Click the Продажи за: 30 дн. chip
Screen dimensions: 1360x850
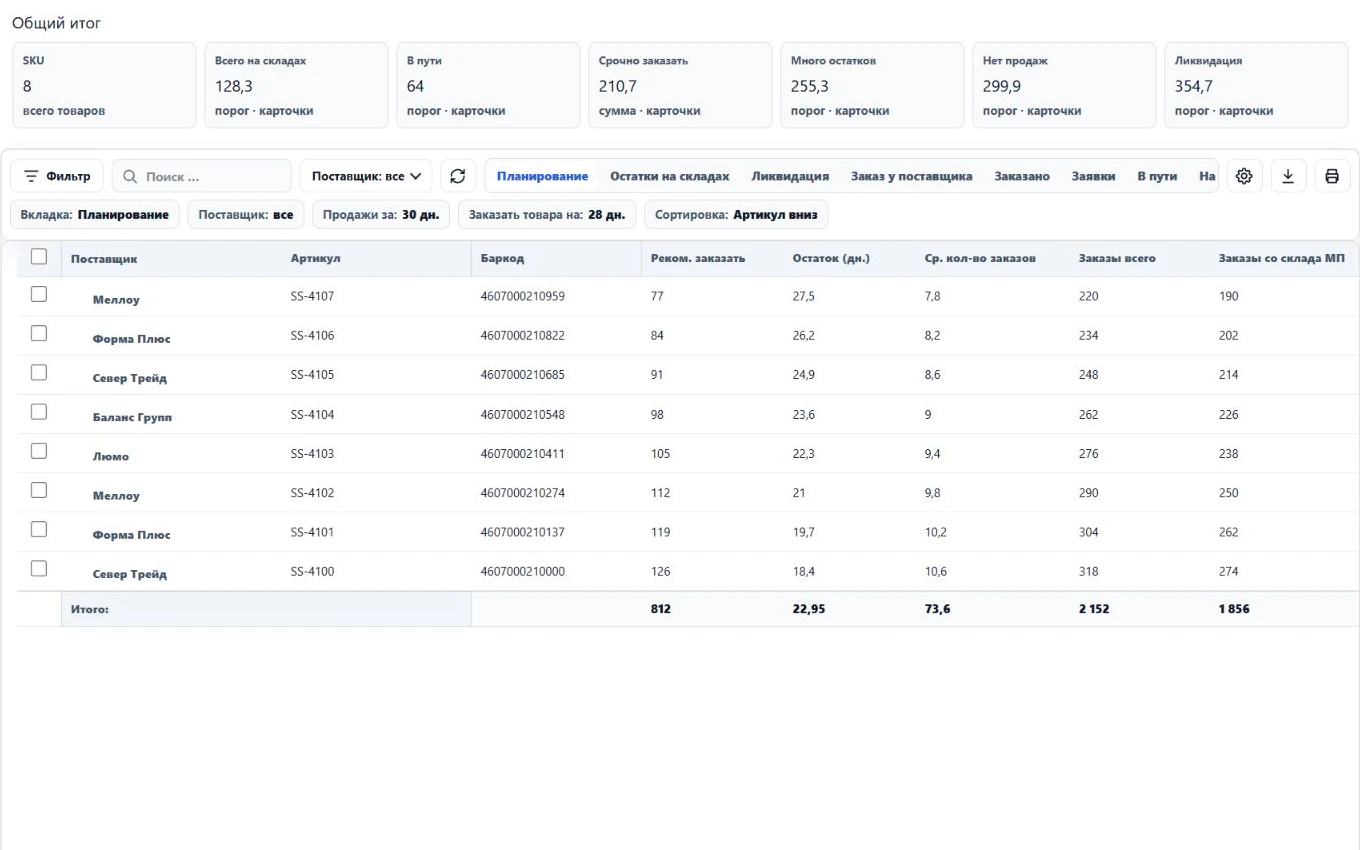pos(381,215)
